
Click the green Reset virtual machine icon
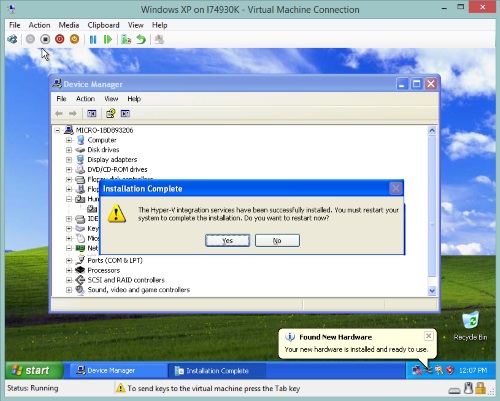(108, 40)
